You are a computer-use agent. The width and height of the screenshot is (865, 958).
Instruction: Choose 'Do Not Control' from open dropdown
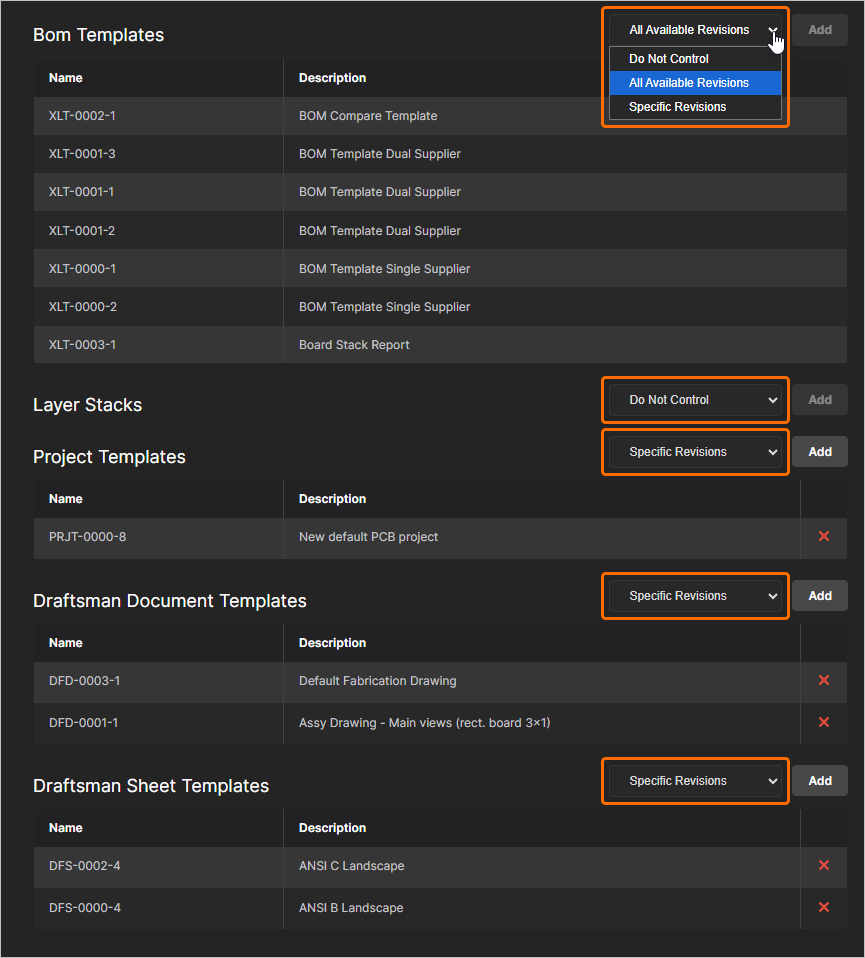coord(669,59)
